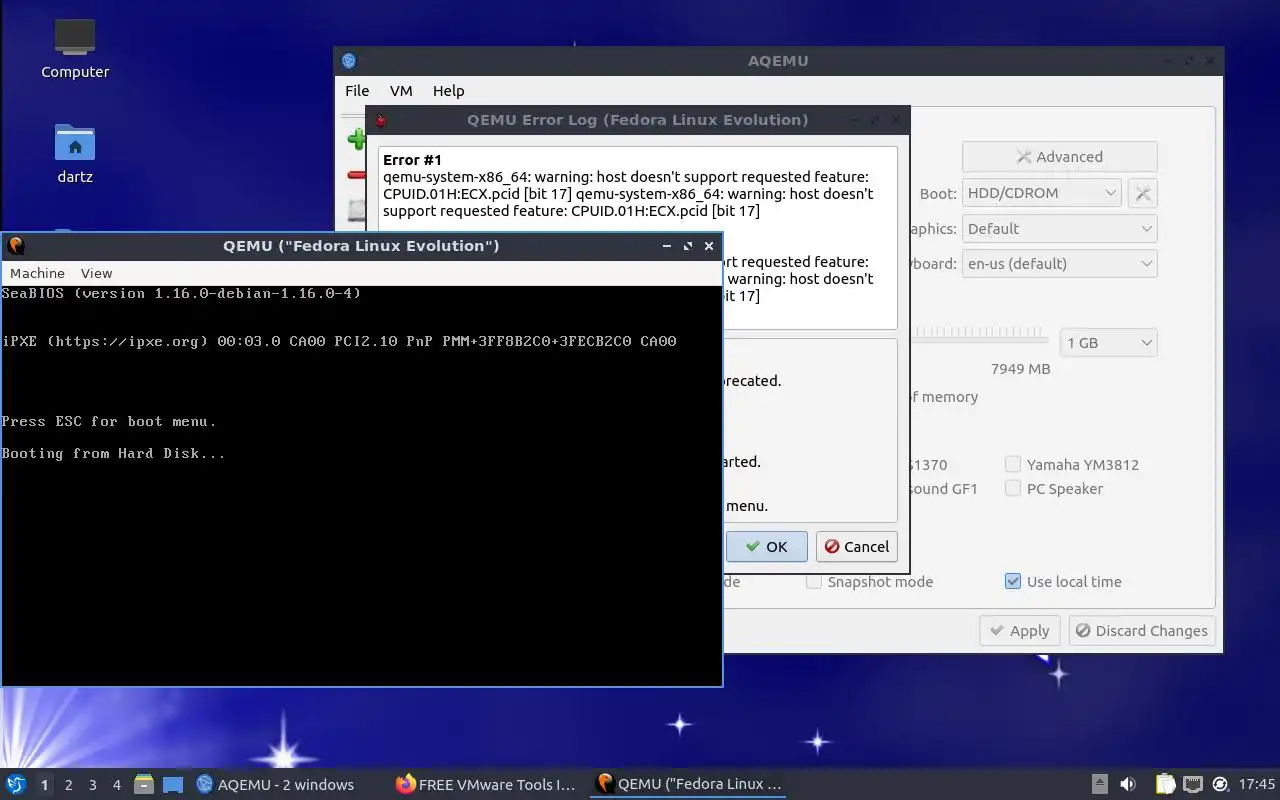Switch to the 'AQEMU - 2 windows' taskbar entry
Image resolution: width=1280 pixels, height=800 pixels.
[x=275, y=784]
